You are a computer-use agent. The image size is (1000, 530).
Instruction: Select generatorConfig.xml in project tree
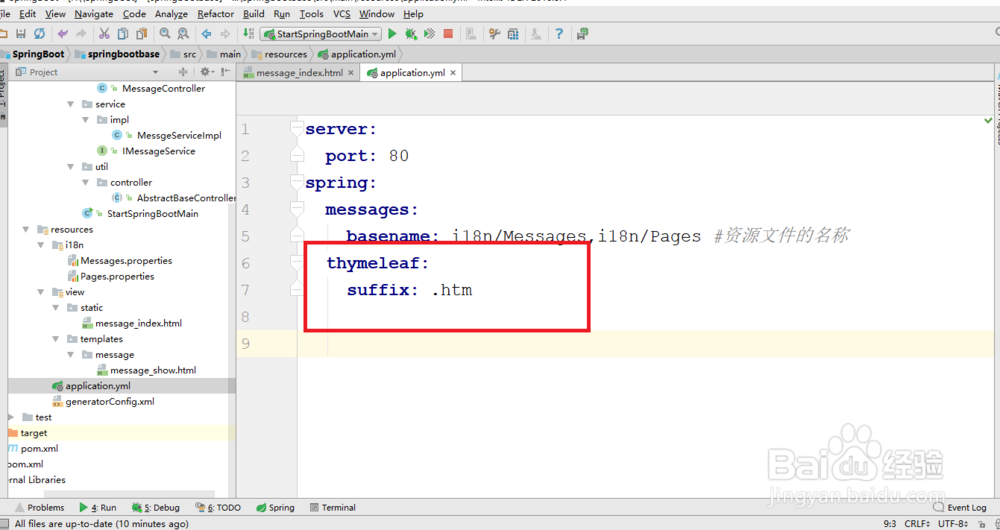[x=110, y=402]
